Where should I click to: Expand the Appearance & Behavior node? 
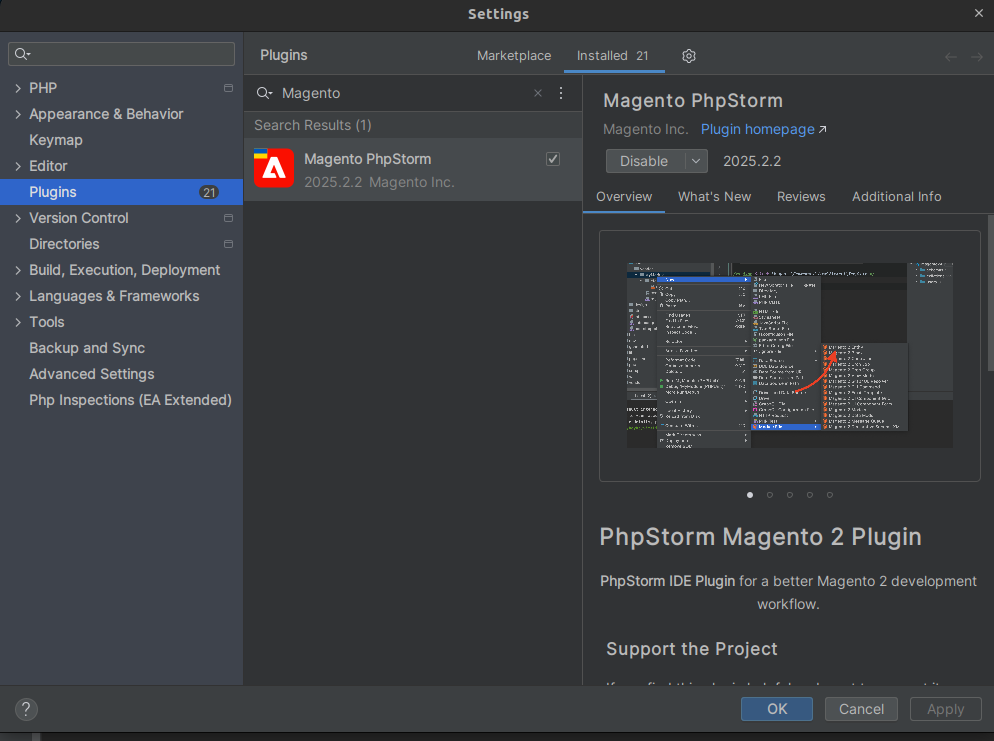click(18, 114)
